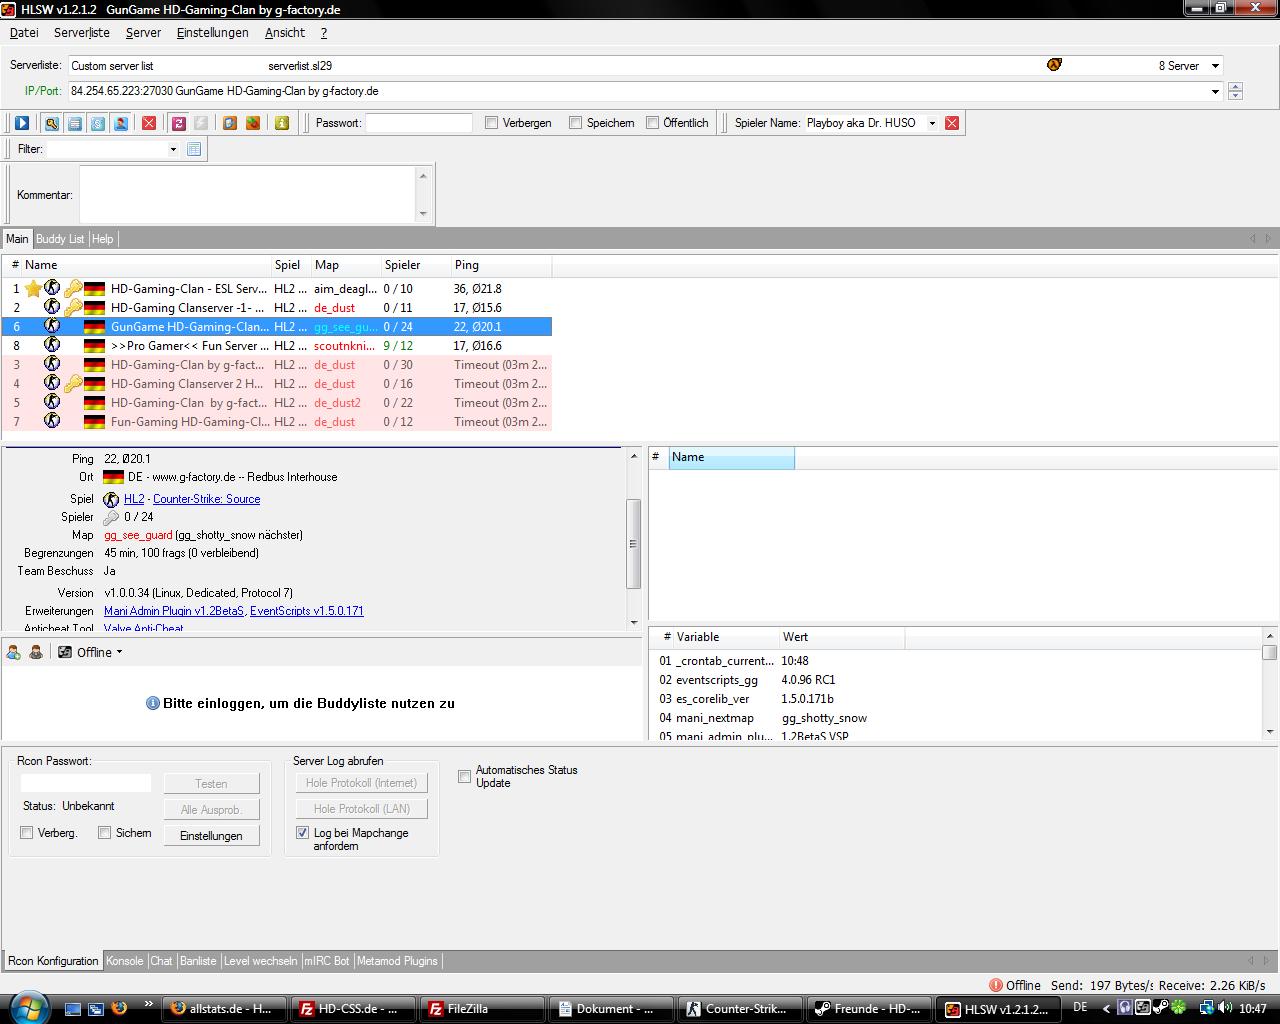Click the red X delete toolbar icon

[x=149, y=123]
